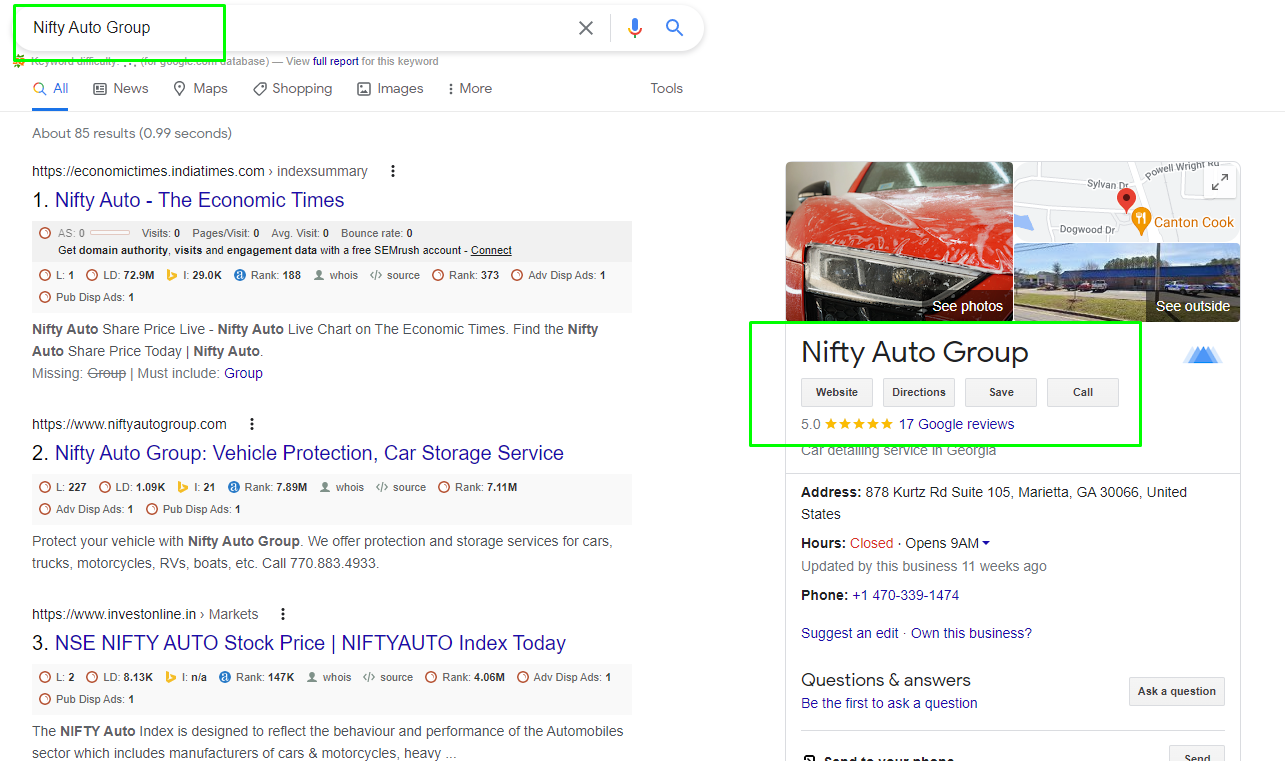Open 17 Google reviews
Screen dimensions: 1285x761
tap(956, 424)
